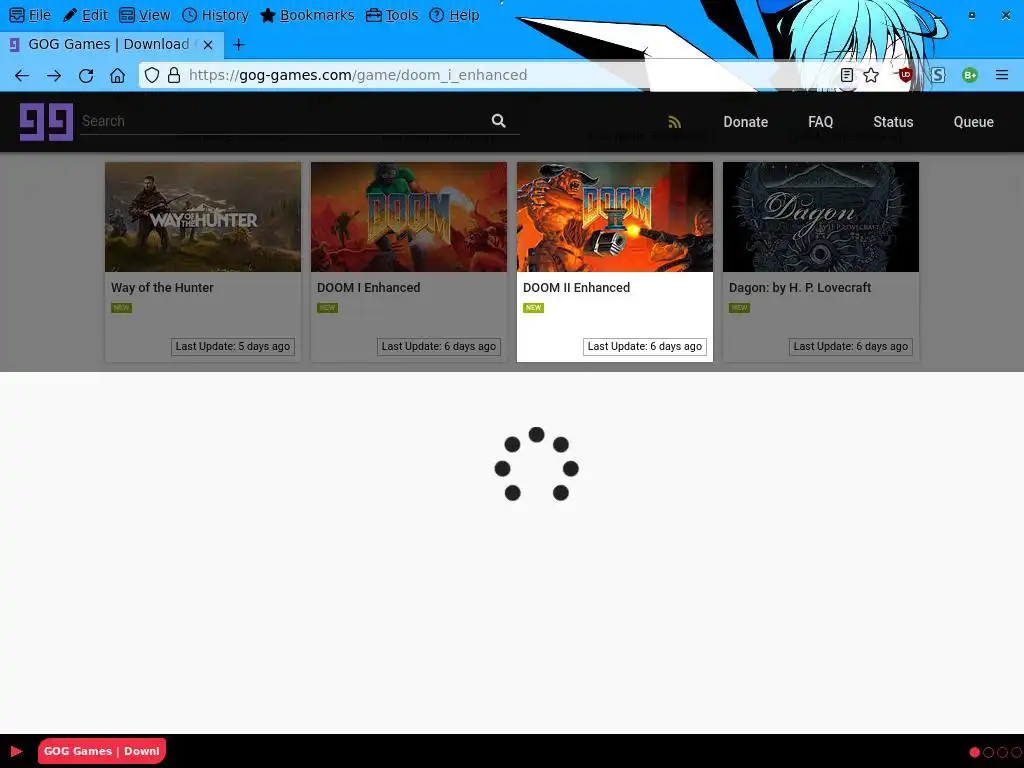
Task: Open the Edit menu
Action: click(86, 15)
